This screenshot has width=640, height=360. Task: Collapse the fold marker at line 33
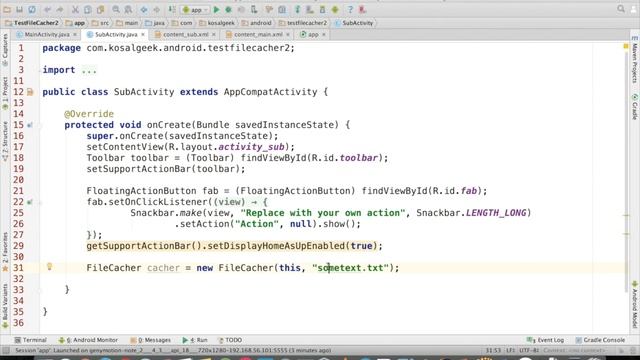[x=40, y=290]
